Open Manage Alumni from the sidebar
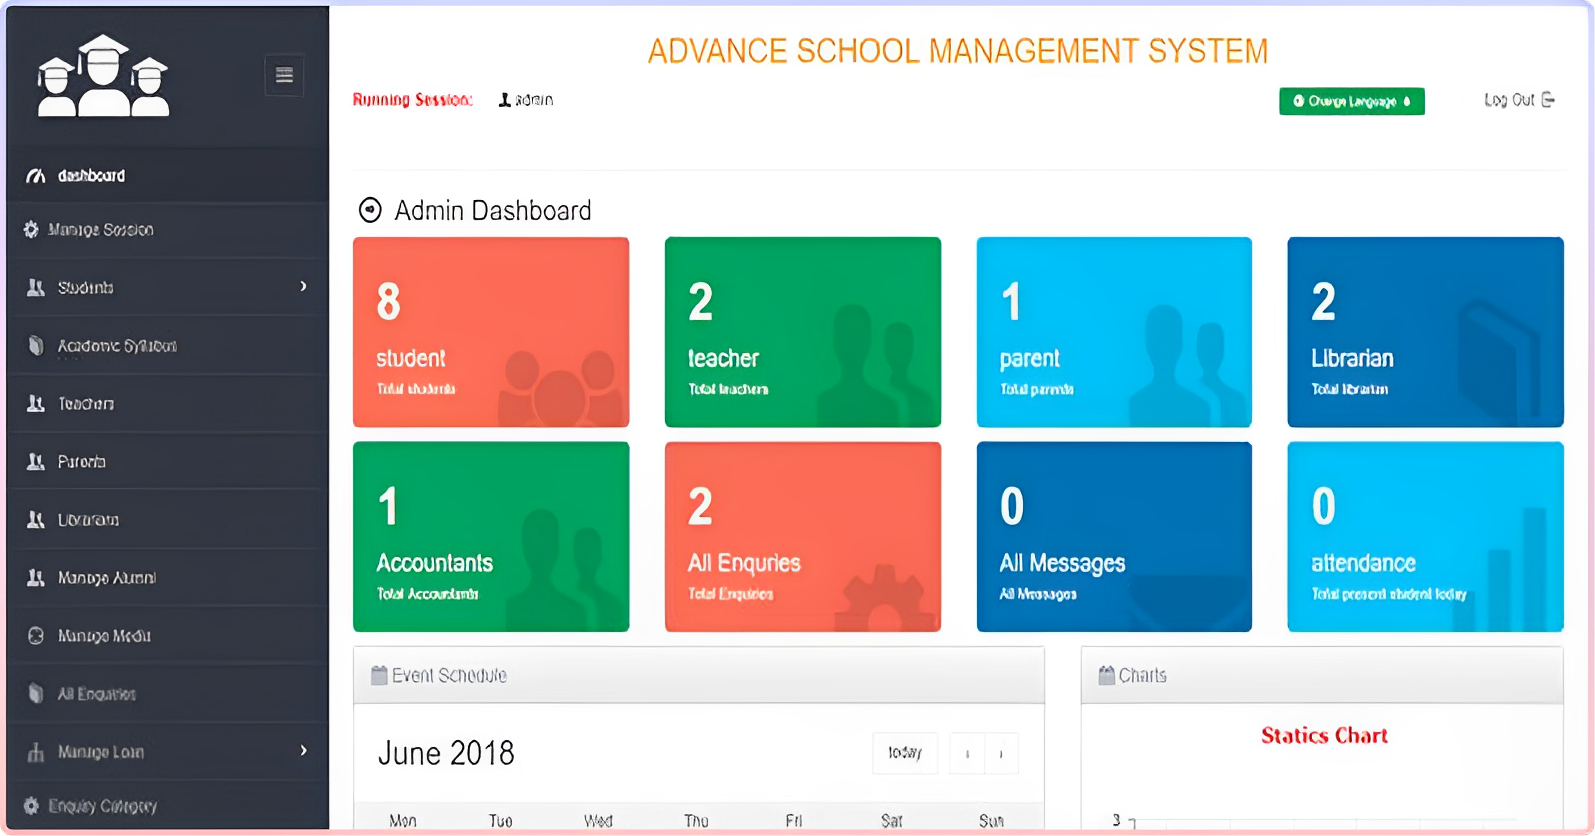Screen dimensions: 1595x836 click(x=106, y=578)
